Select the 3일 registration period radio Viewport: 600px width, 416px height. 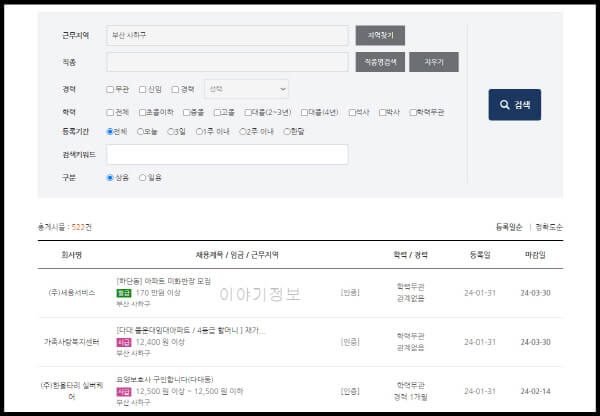pyautogui.click(x=171, y=132)
